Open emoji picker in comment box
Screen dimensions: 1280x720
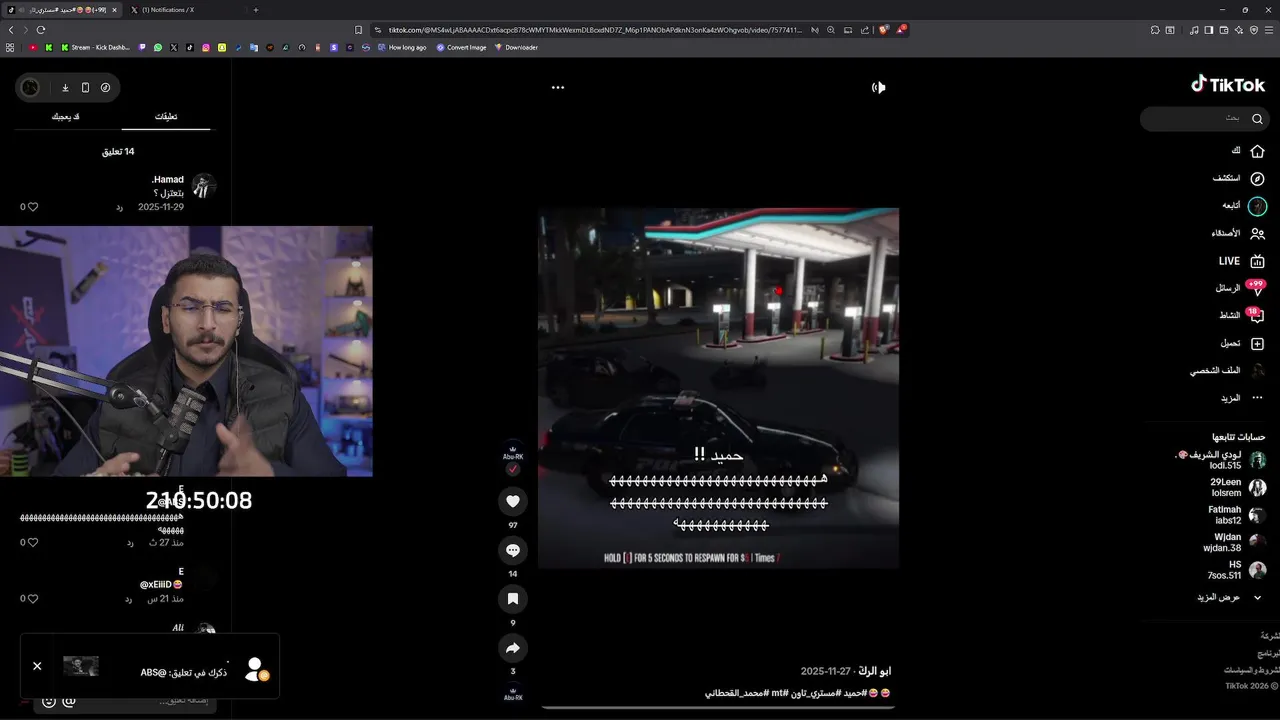pyautogui.click(x=49, y=701)
